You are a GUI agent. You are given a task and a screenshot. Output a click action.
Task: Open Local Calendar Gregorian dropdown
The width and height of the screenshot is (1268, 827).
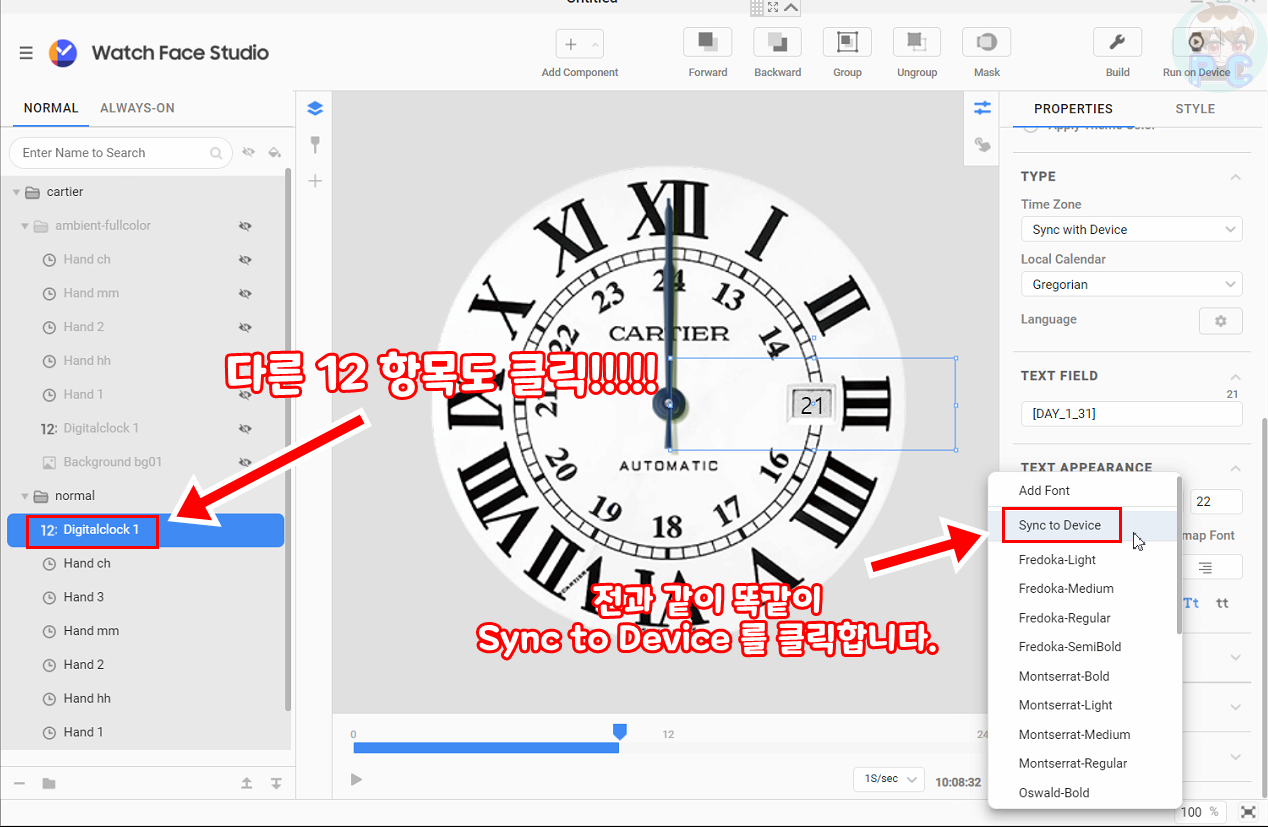[1131, 284]
